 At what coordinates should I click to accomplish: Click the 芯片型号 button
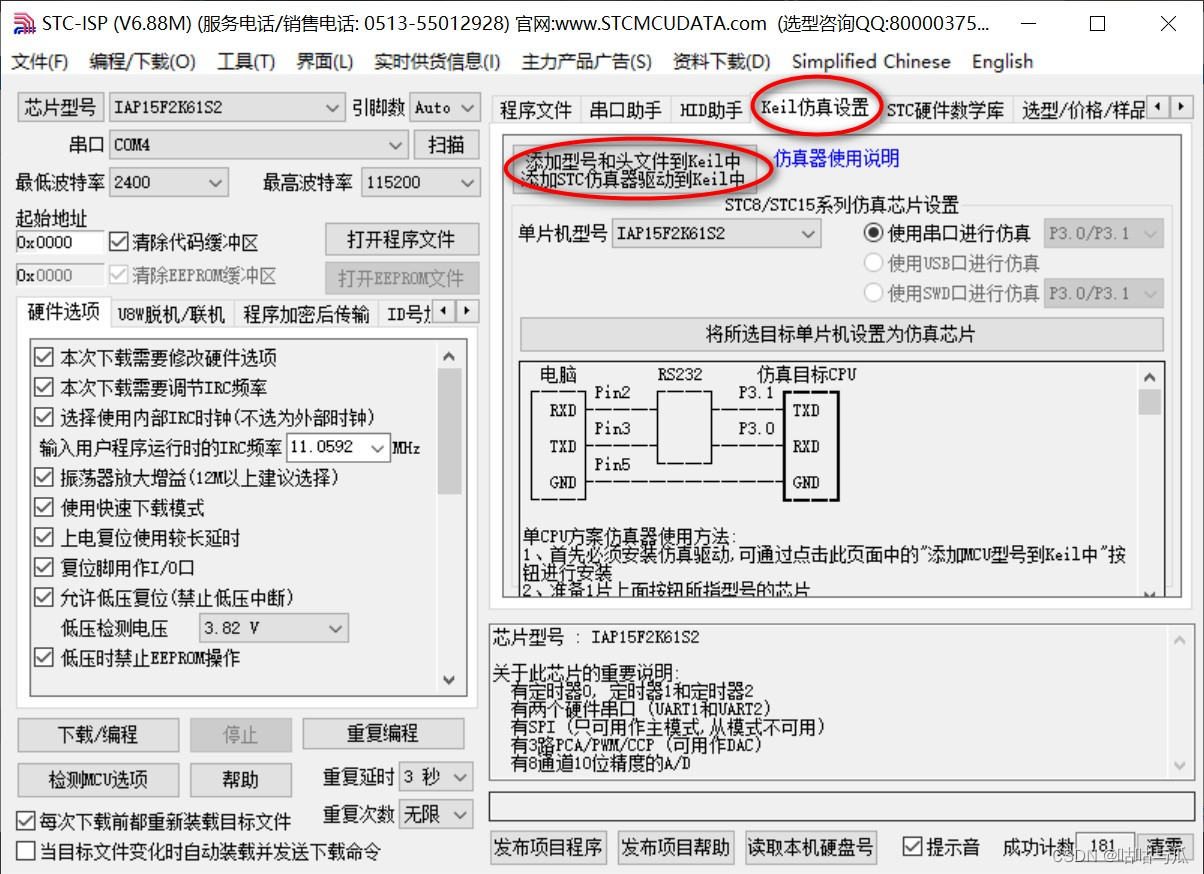[60, 108]
